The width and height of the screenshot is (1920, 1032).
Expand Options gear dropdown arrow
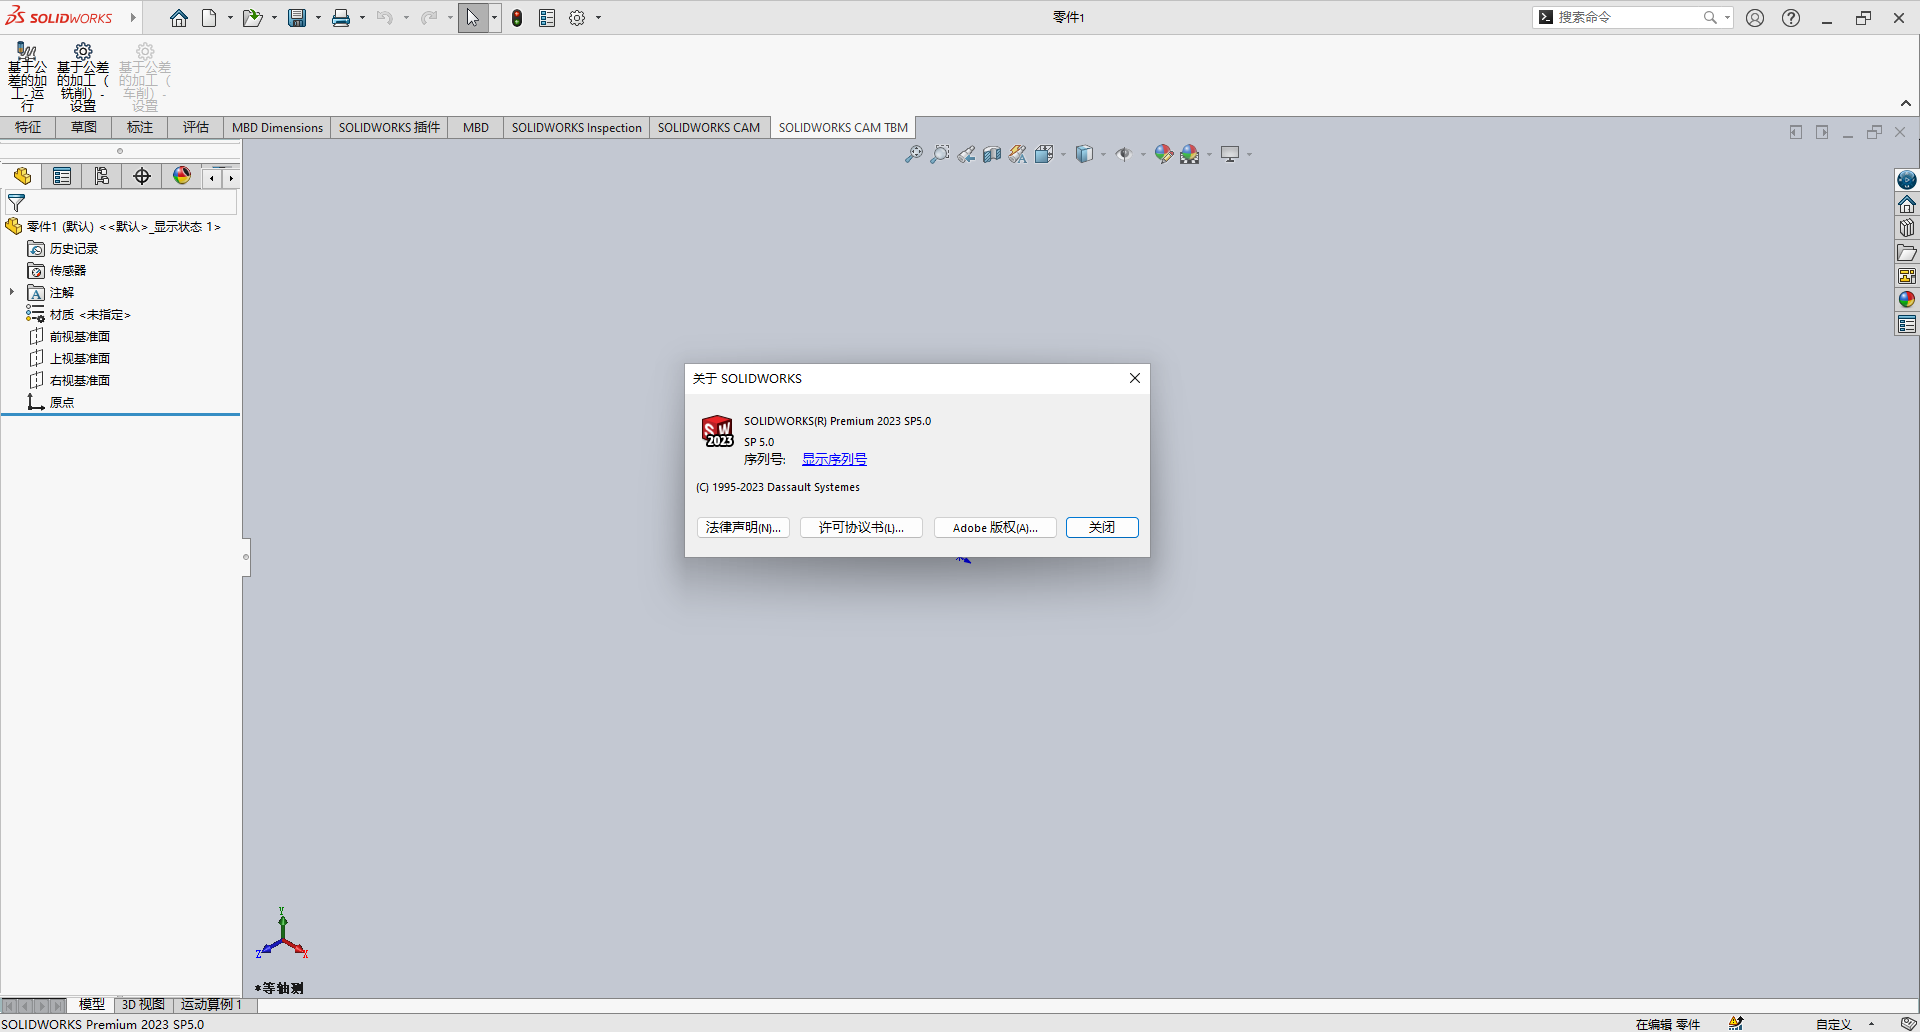click(599, 18)
